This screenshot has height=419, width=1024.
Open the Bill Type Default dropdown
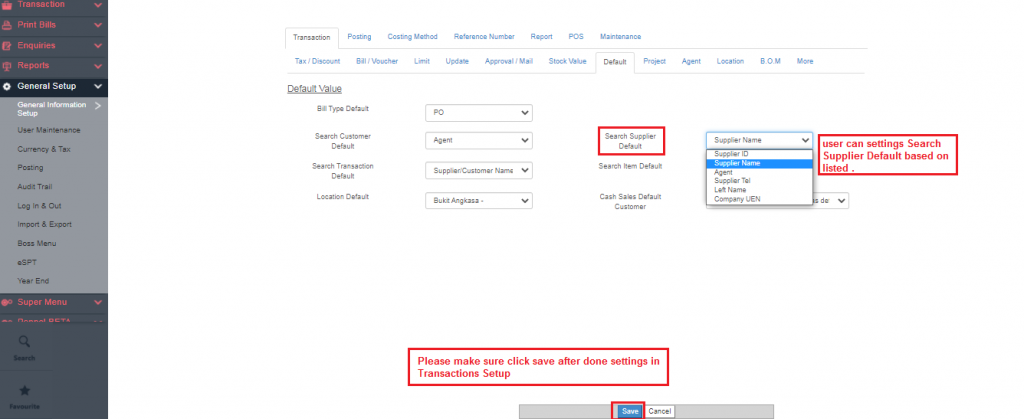478,113
